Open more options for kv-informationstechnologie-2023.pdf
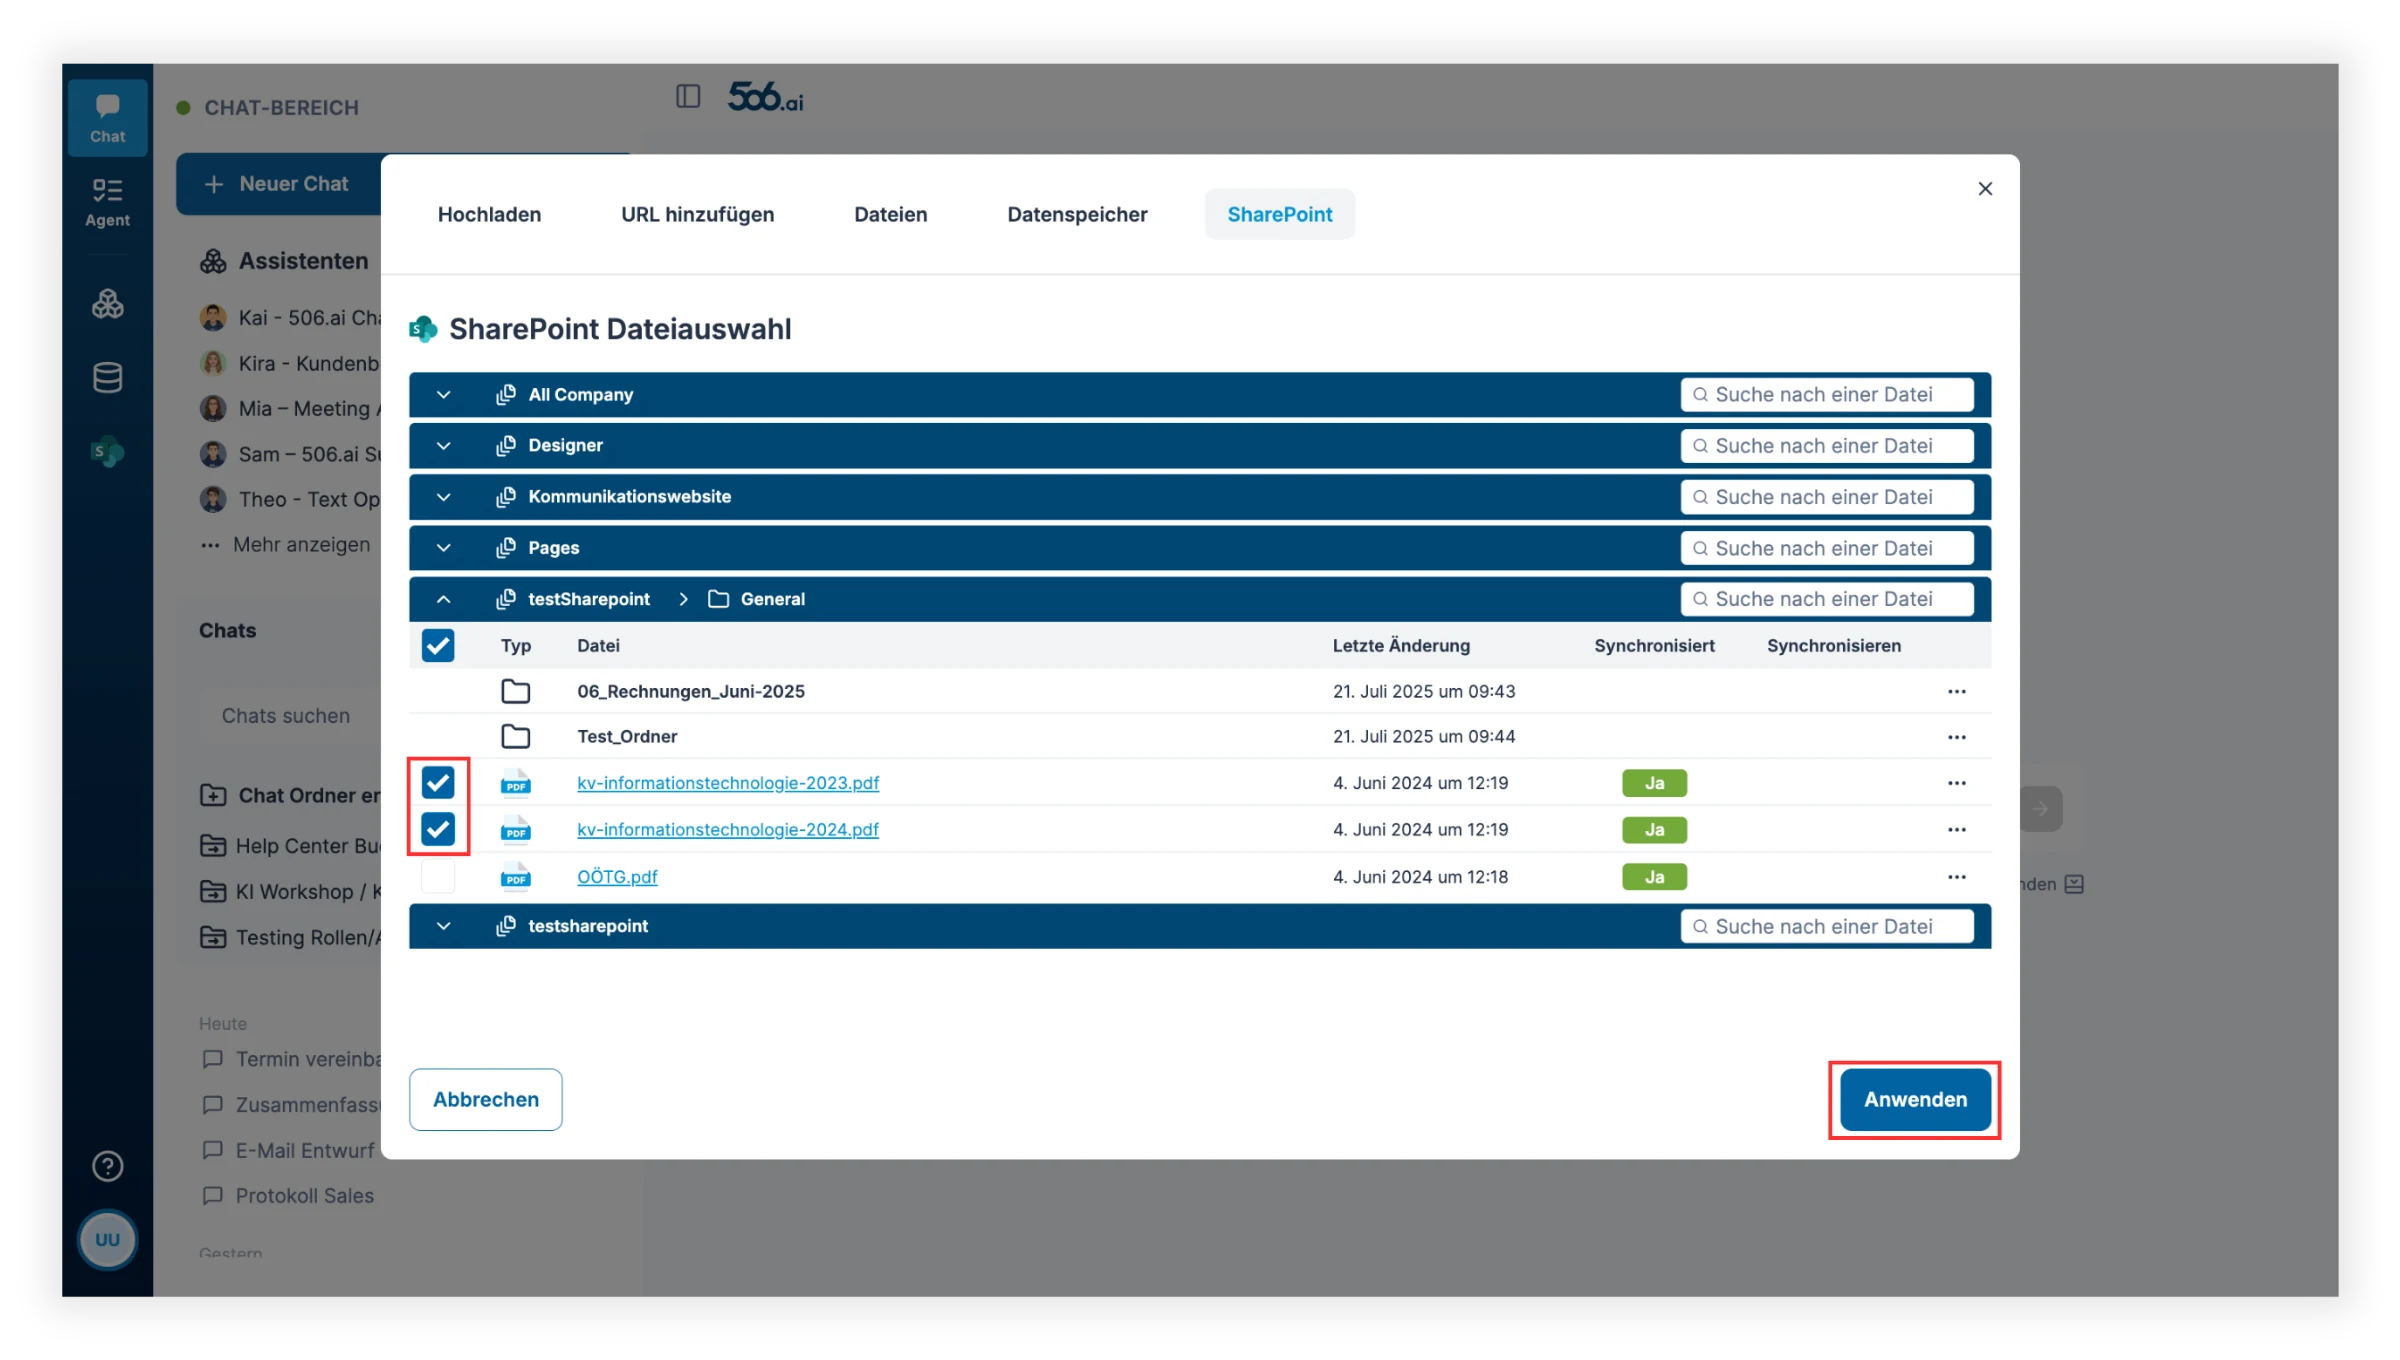Image resolution: width=2400 pixels, height=1360 pixels. [x=1957, y=783]
